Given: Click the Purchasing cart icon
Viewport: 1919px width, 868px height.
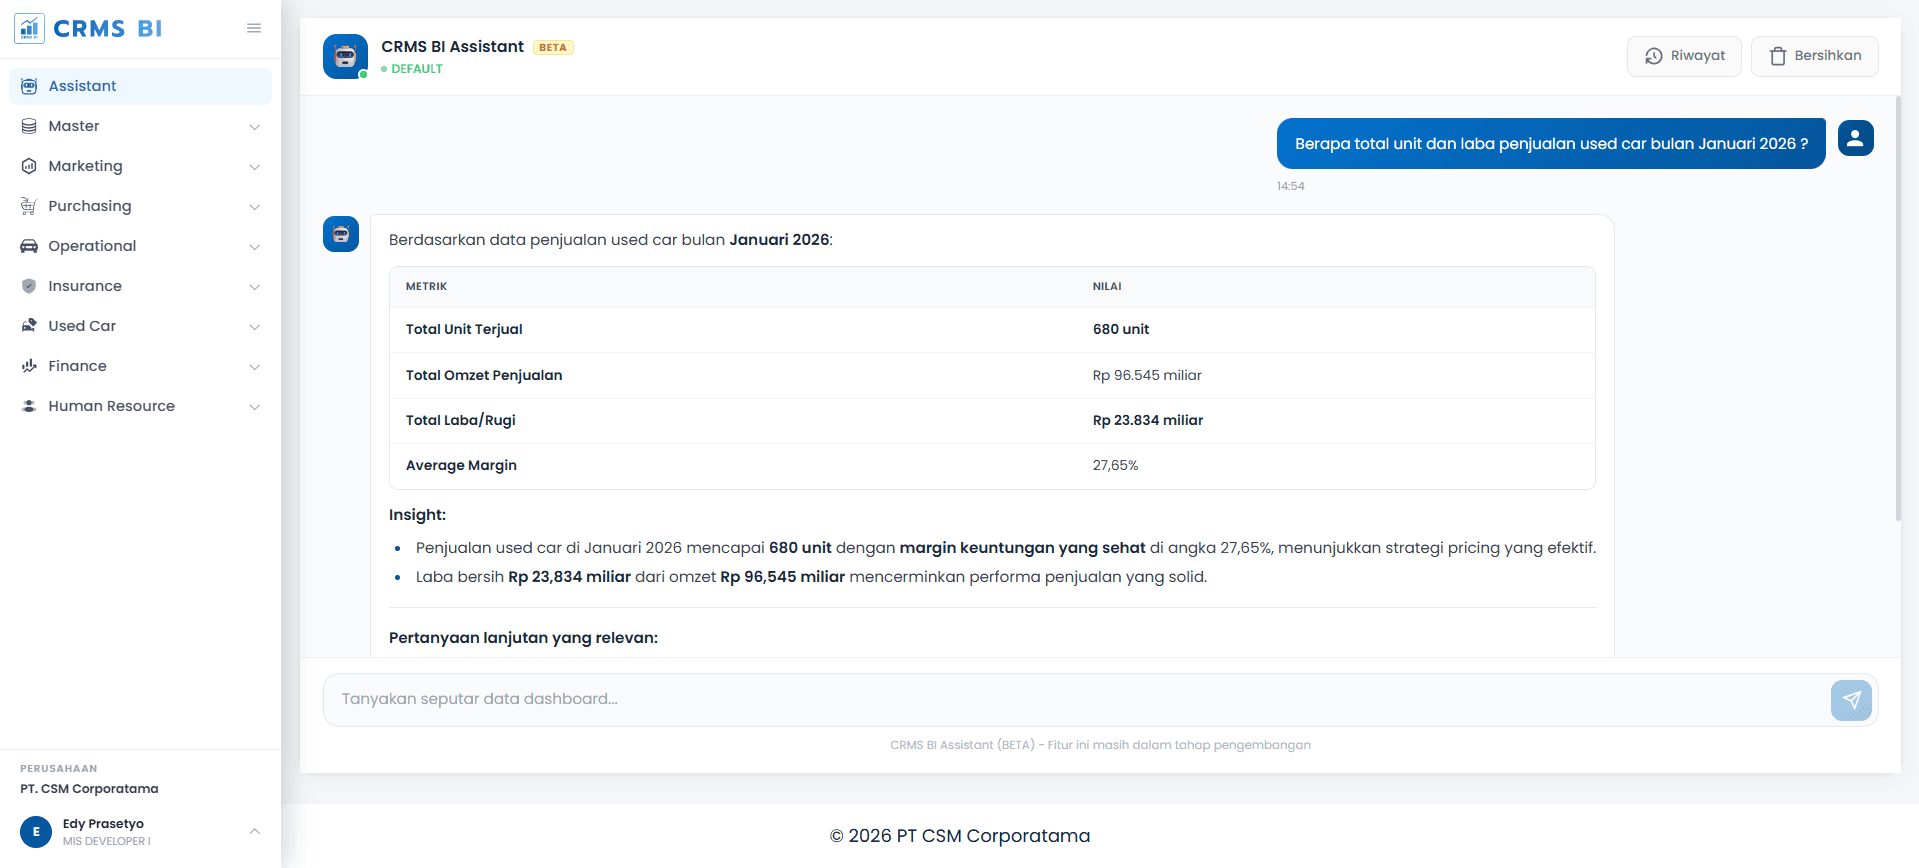Looking at the screenshot, I should click(29, 206).
